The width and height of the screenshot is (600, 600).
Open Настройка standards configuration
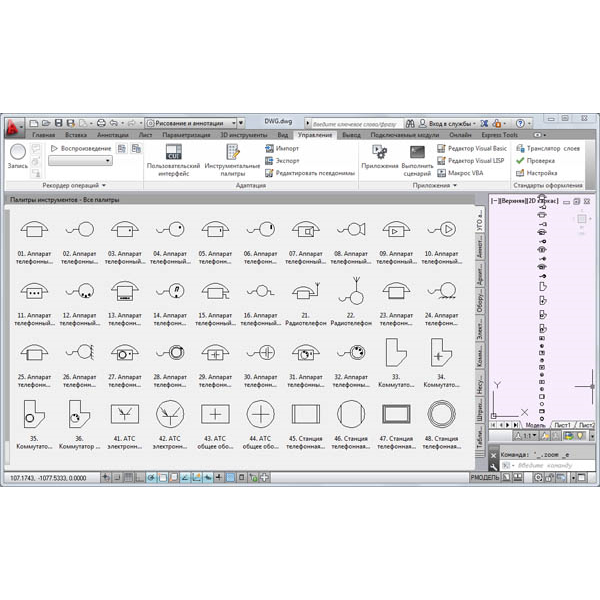[x=536, y=173]
